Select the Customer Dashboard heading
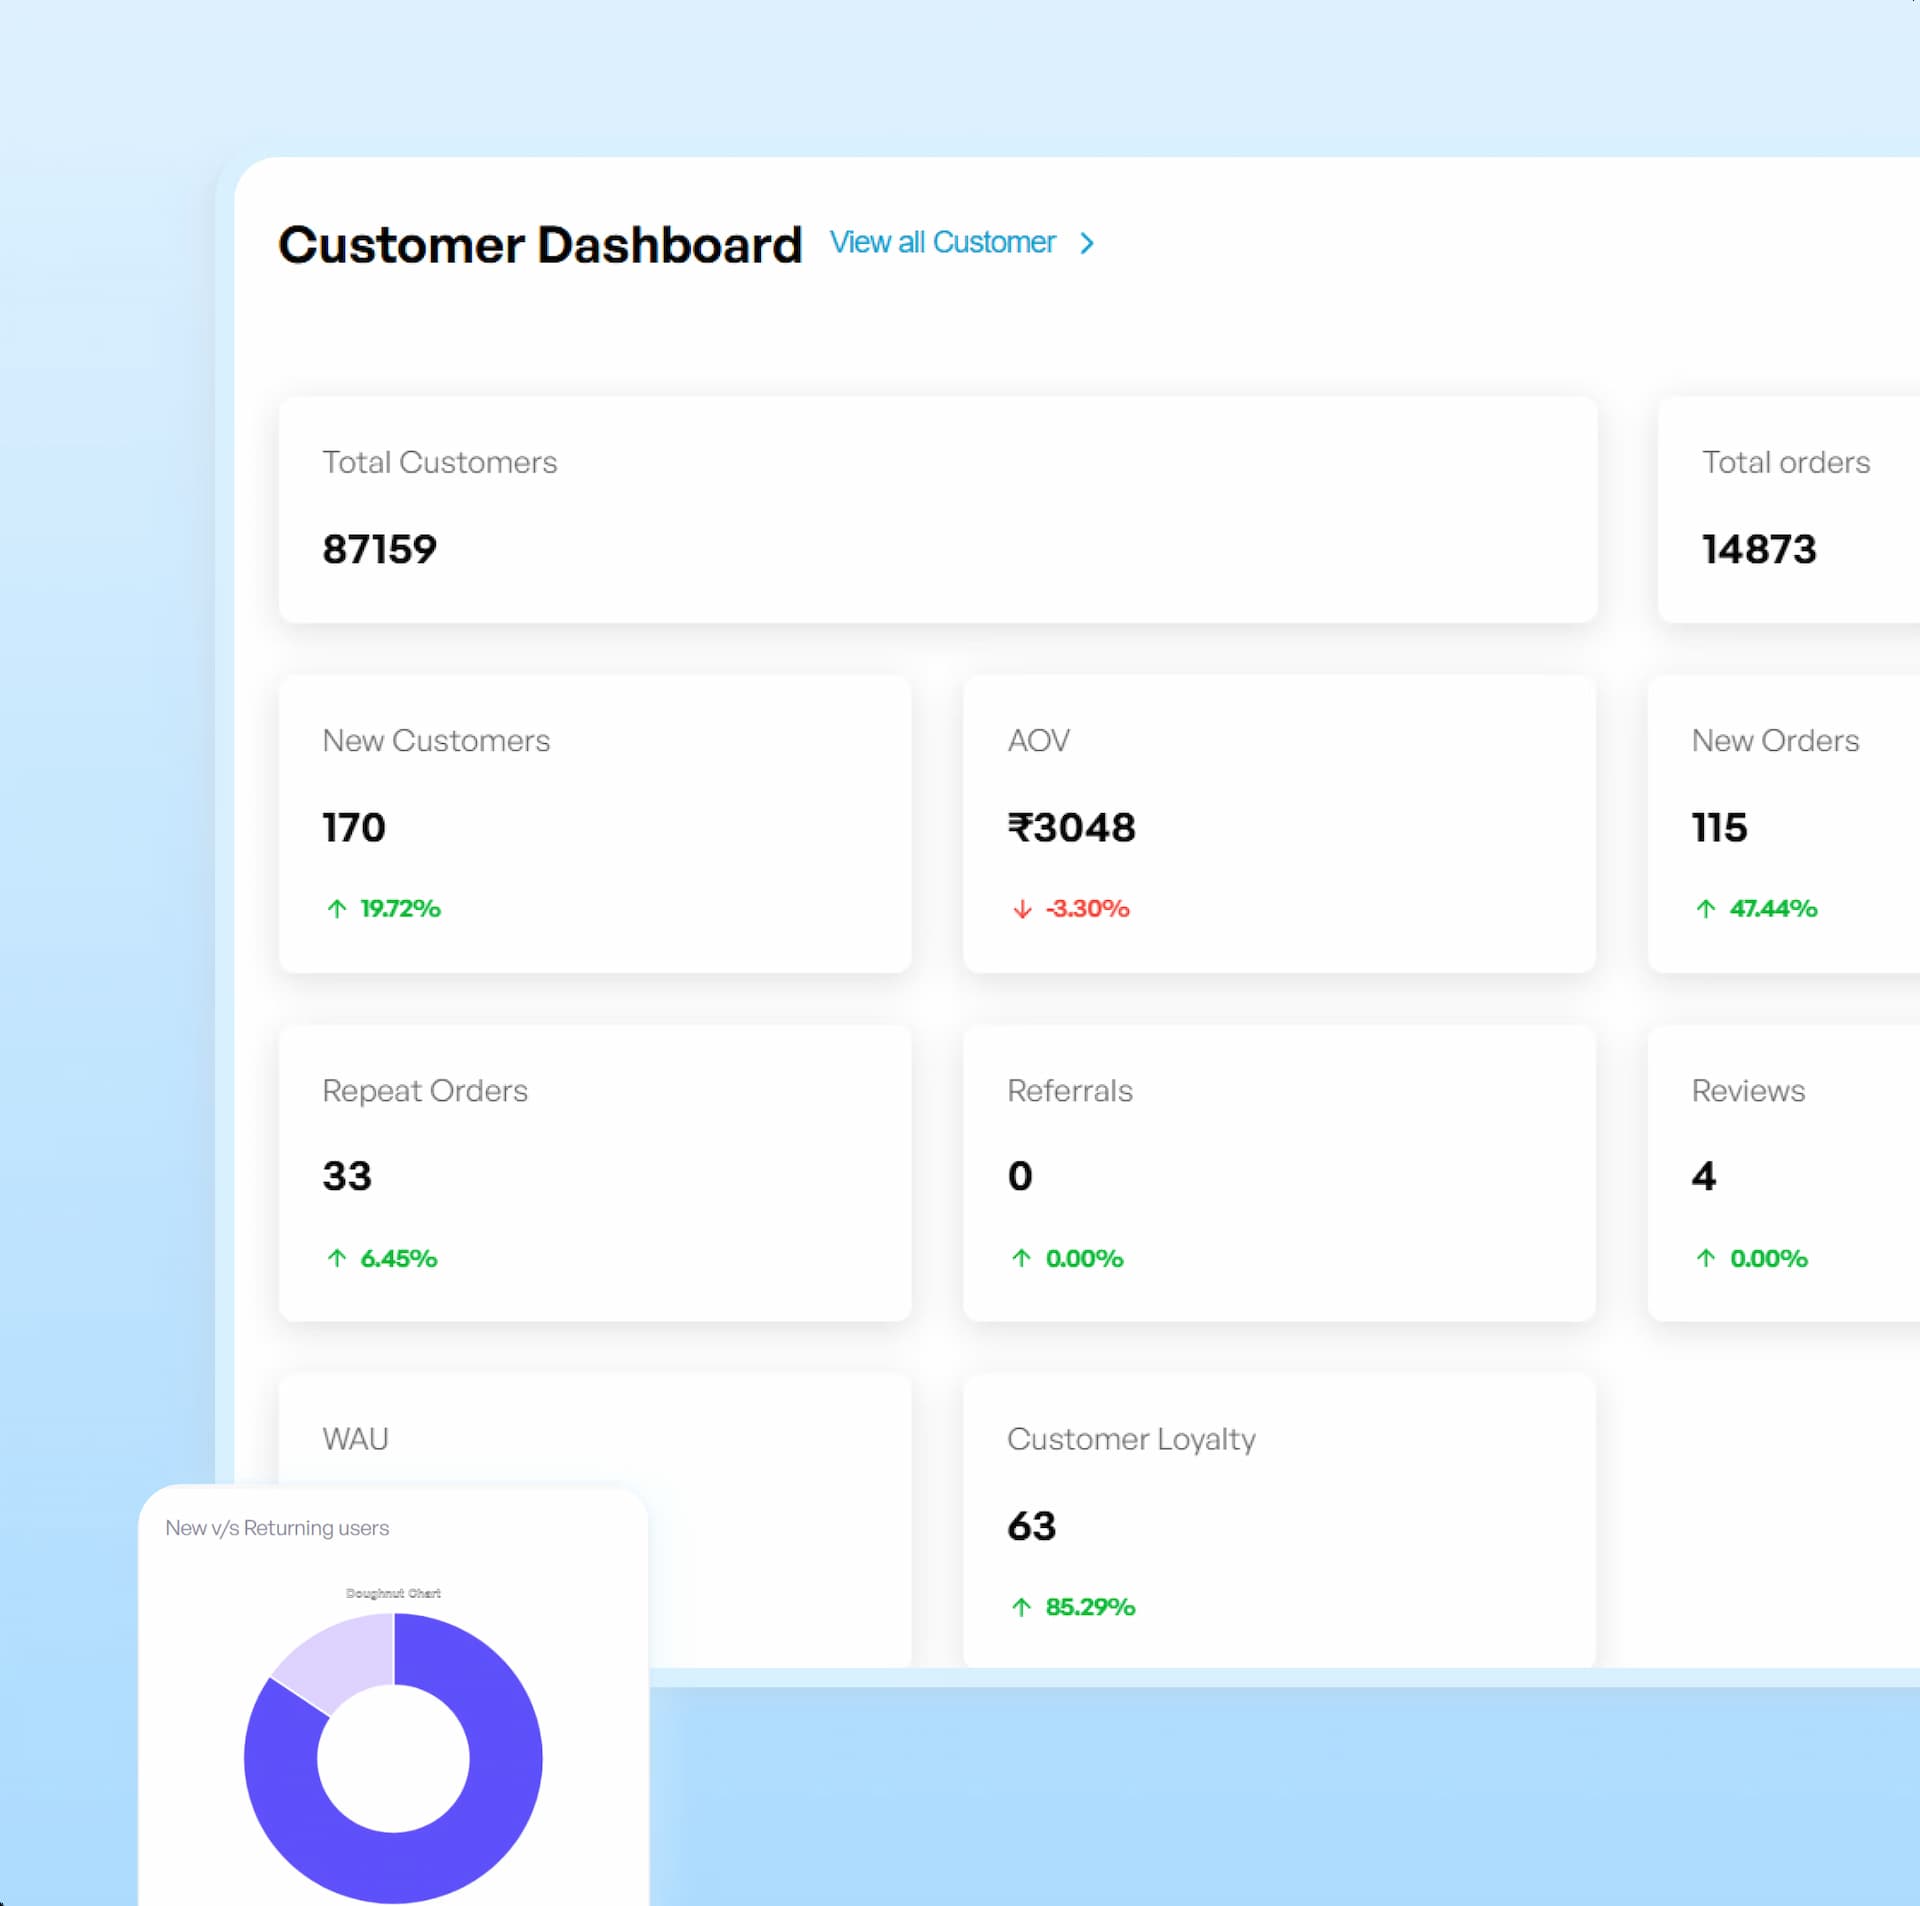 click(x=540, y=245)
